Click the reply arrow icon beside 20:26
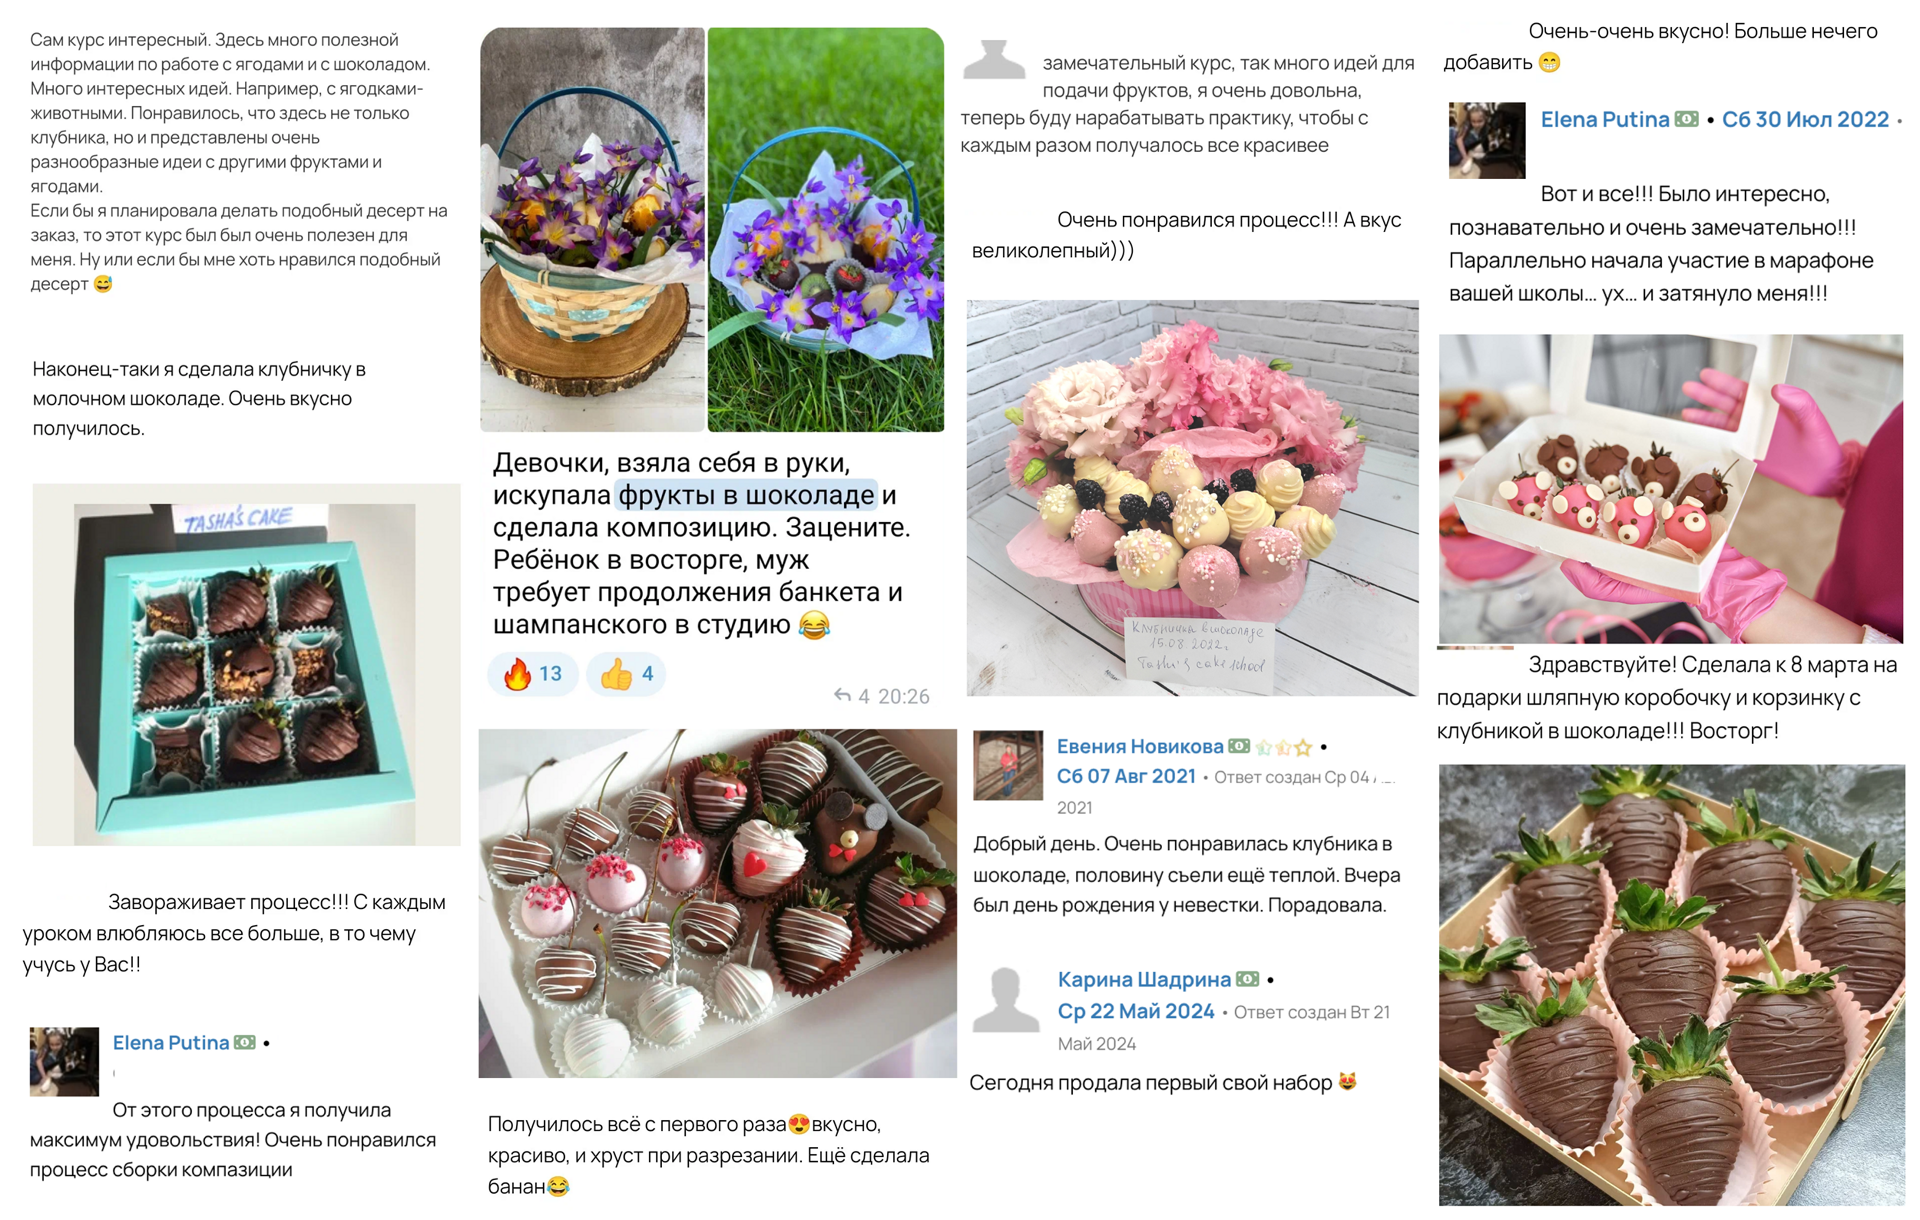Screen dimensions: 1920x1220 842,695
